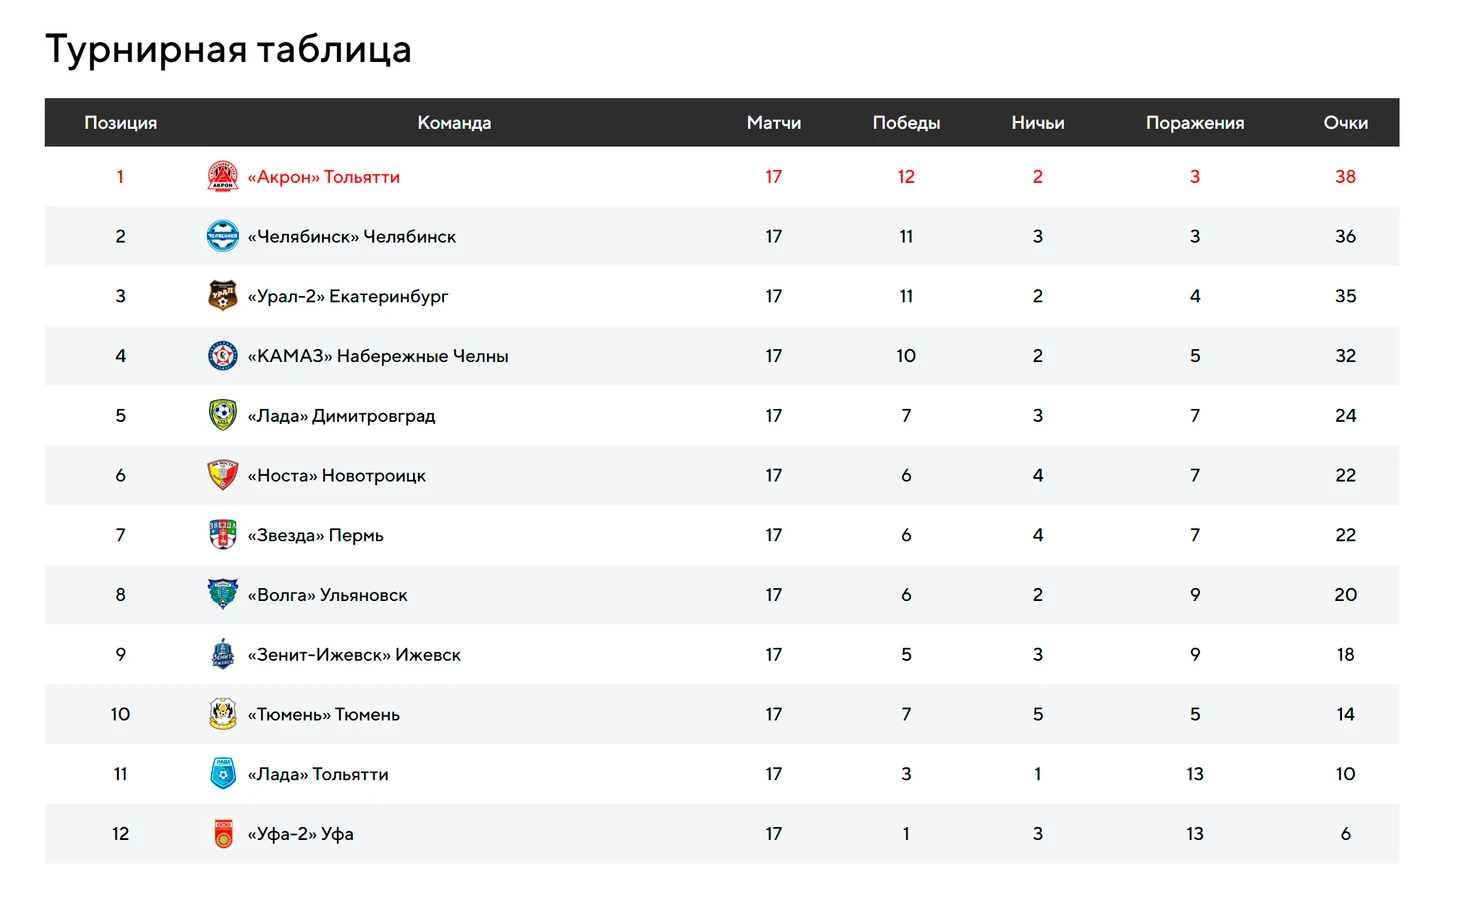1460x899 pixels.
Task: Select Volga's 20 points value
Action: (x=1346, y=595)
